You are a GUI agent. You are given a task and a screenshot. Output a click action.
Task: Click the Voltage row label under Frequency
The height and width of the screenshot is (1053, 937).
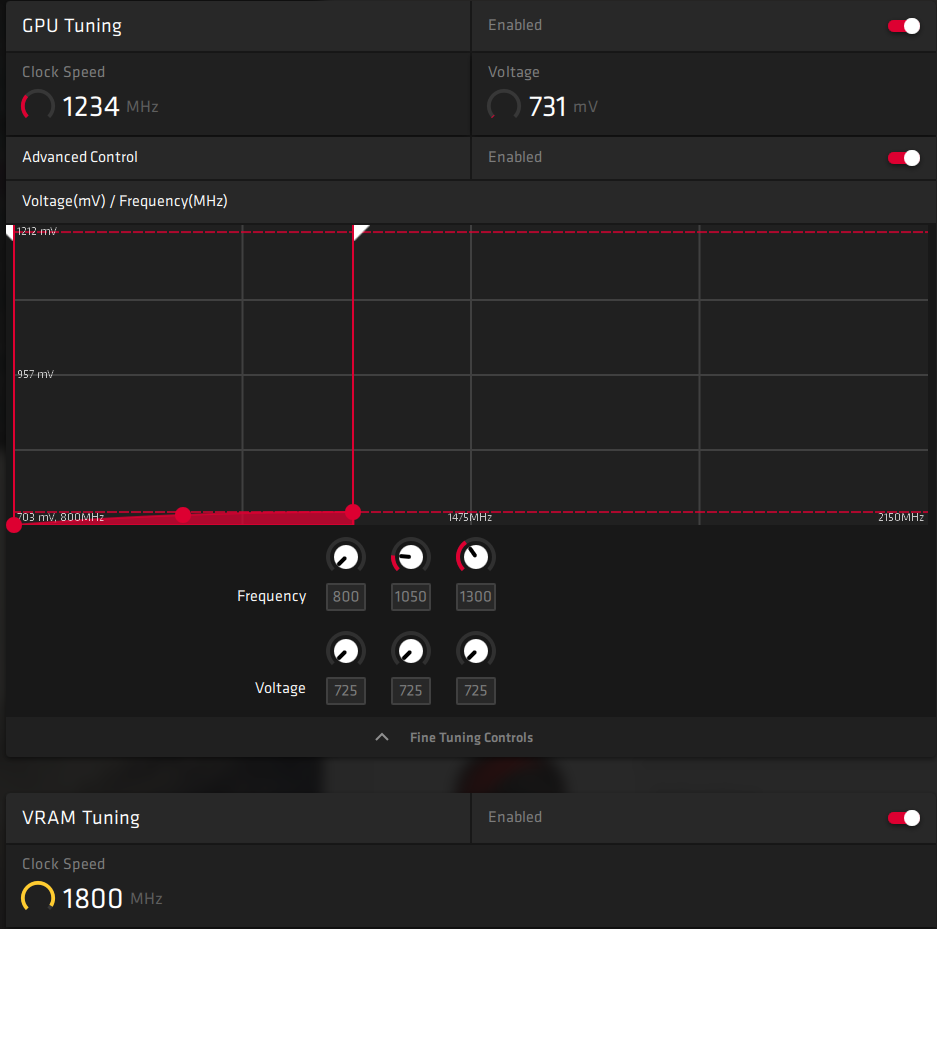pyautogui.click(x=280, y=688)
